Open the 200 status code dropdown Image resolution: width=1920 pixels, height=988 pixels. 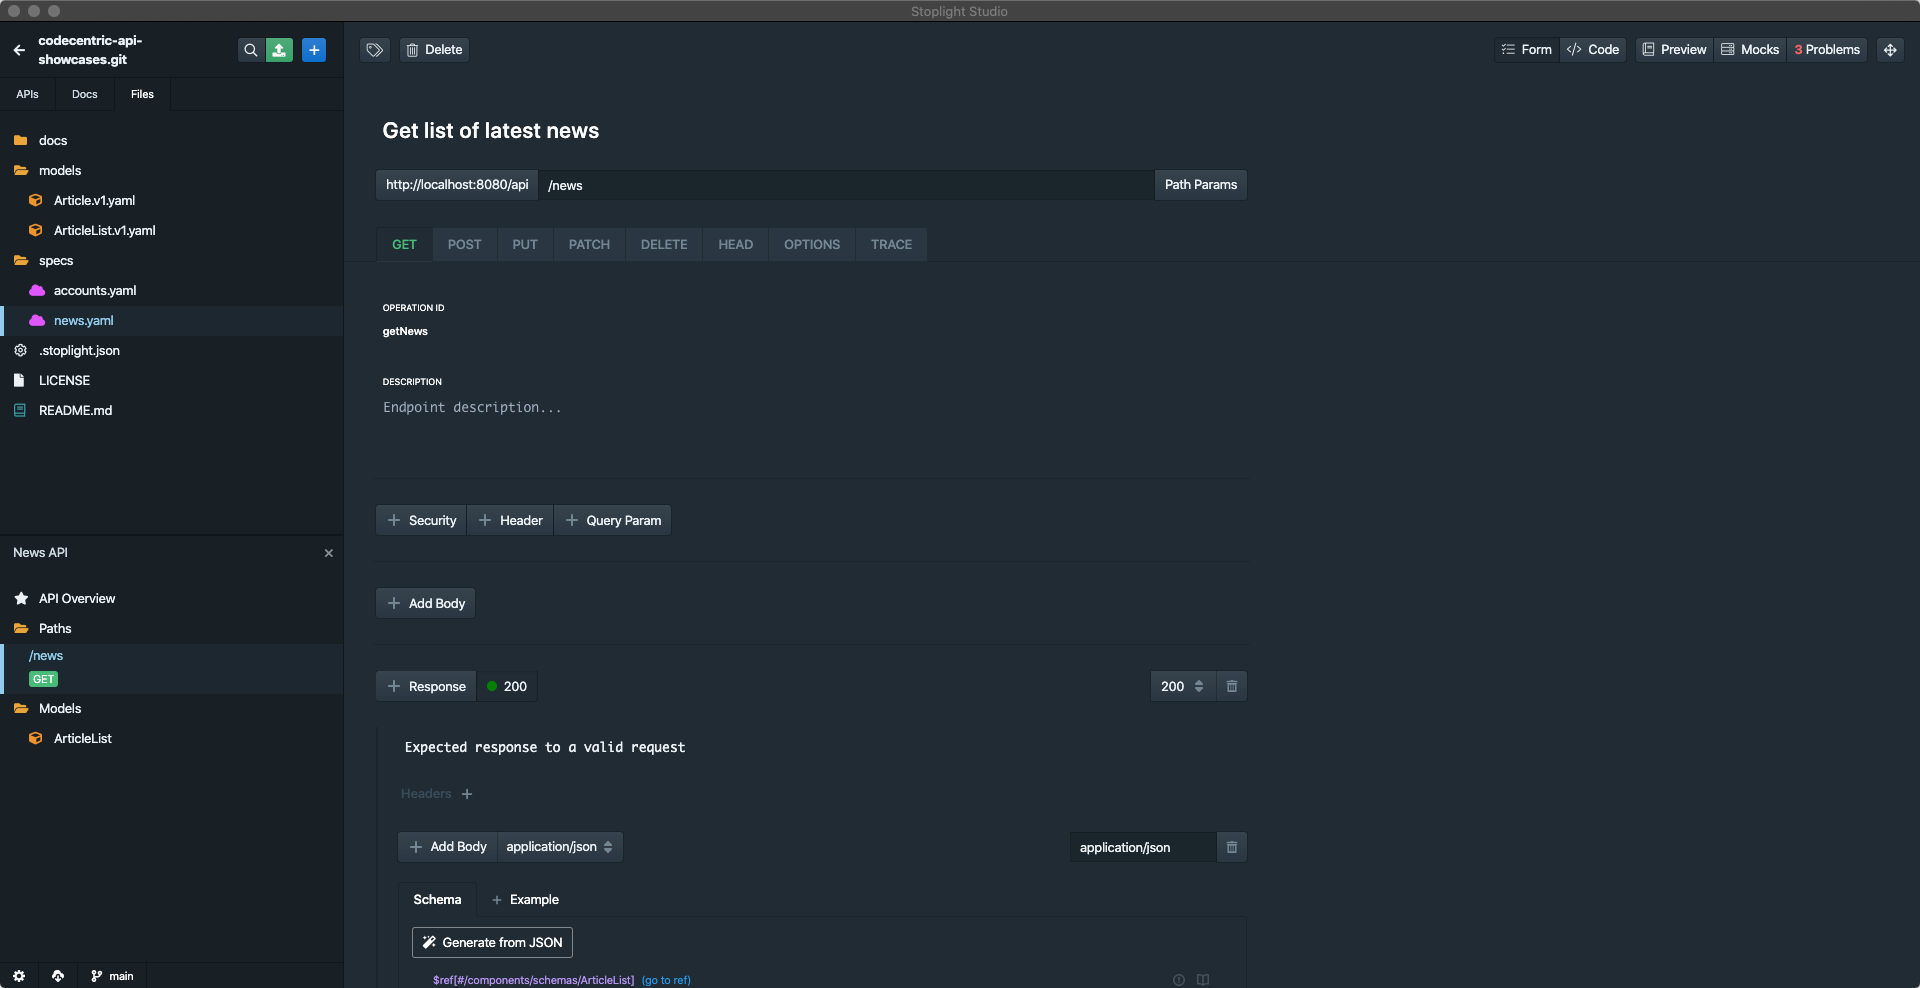click(1182, 686)
